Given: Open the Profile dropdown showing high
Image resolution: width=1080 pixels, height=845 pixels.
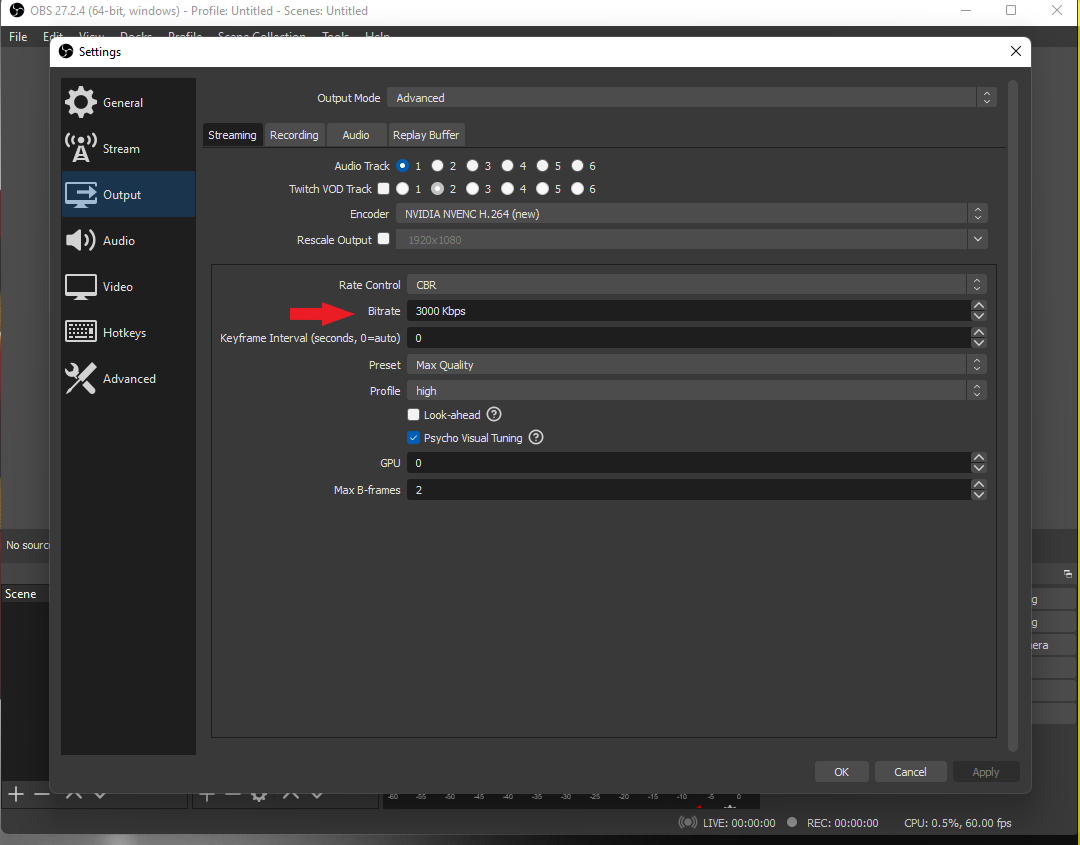Looking at the screenshot, I should 696,390.
